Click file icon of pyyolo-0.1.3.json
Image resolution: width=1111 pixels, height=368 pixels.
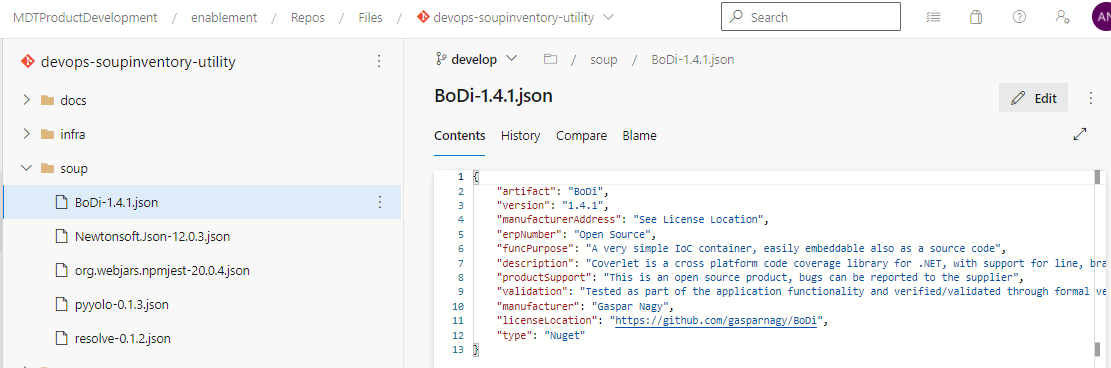(x=61, y=304)
